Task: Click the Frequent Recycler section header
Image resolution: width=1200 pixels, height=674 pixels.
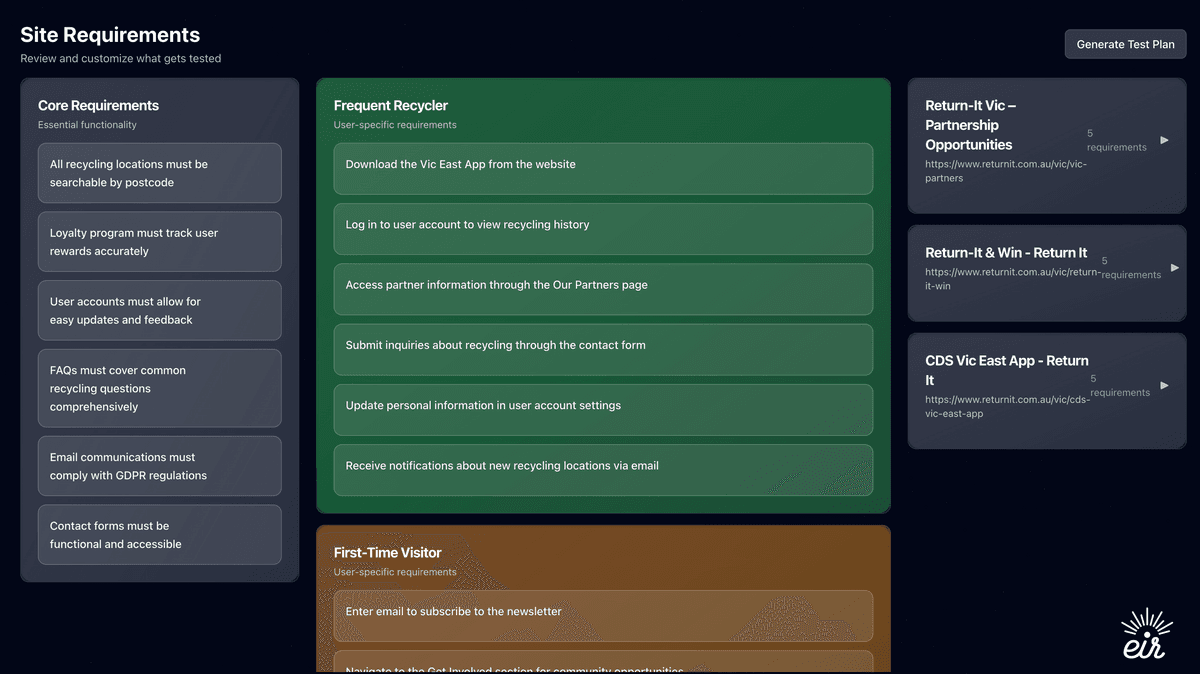Action: click(x=390, y=105)
